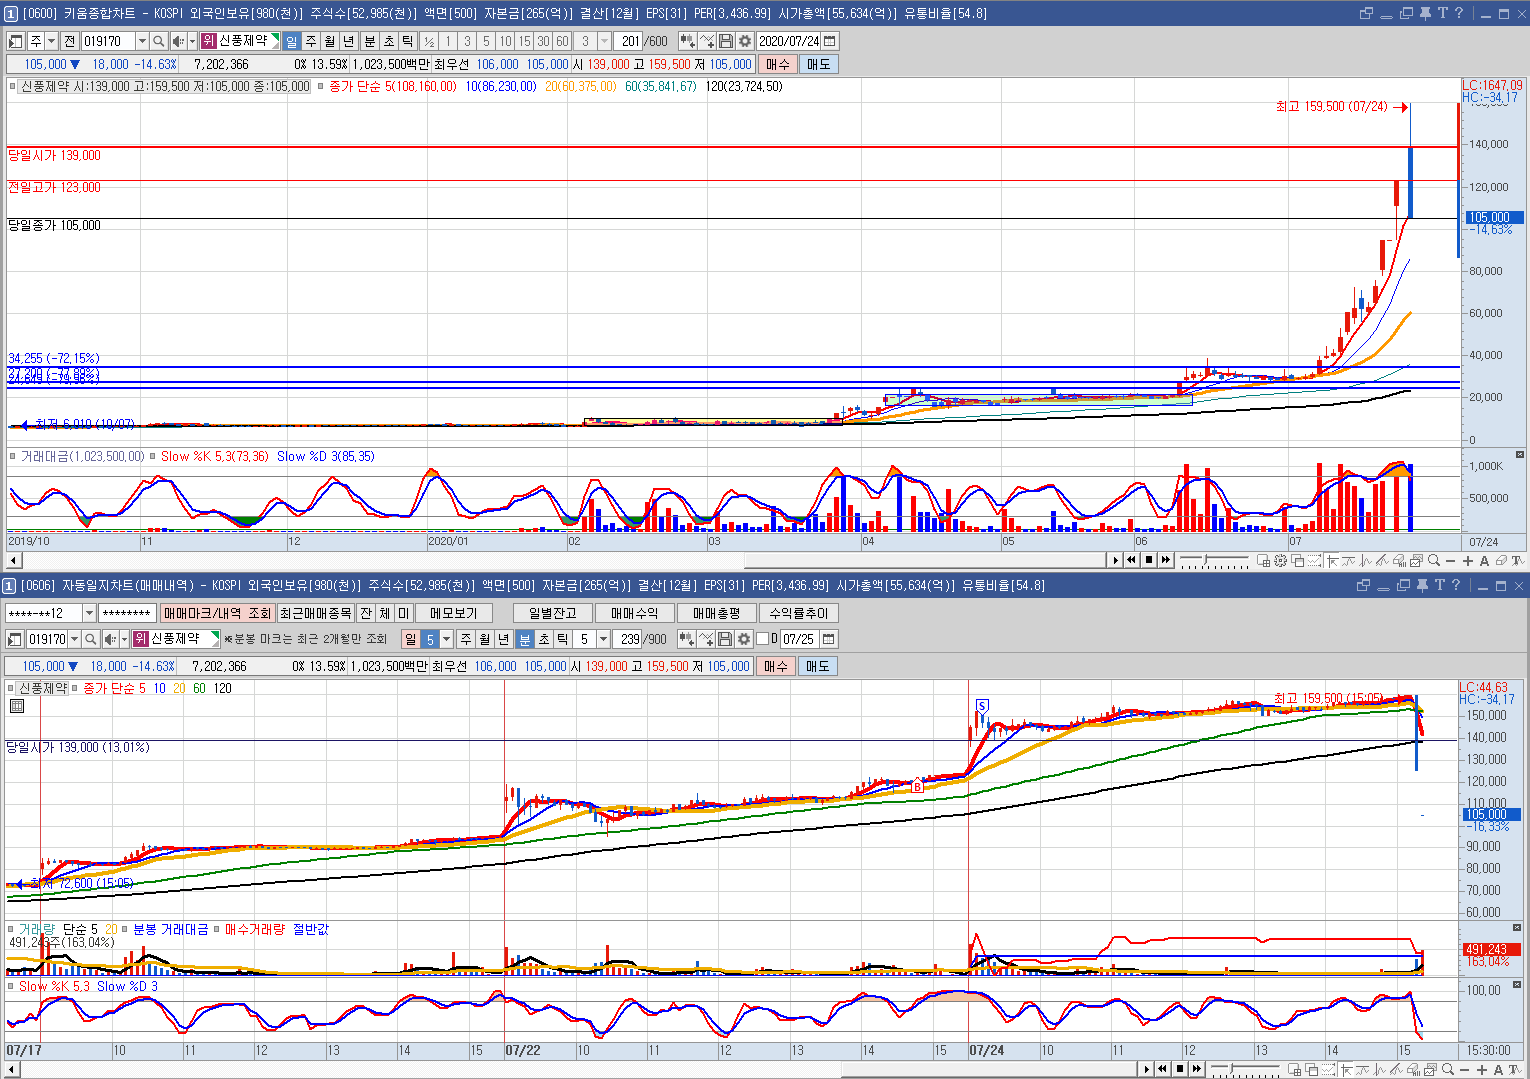Select 일 (daily) period in upper chart toolbar
This screenshot has height=1079, width=1530.
[x=292, y=41]
